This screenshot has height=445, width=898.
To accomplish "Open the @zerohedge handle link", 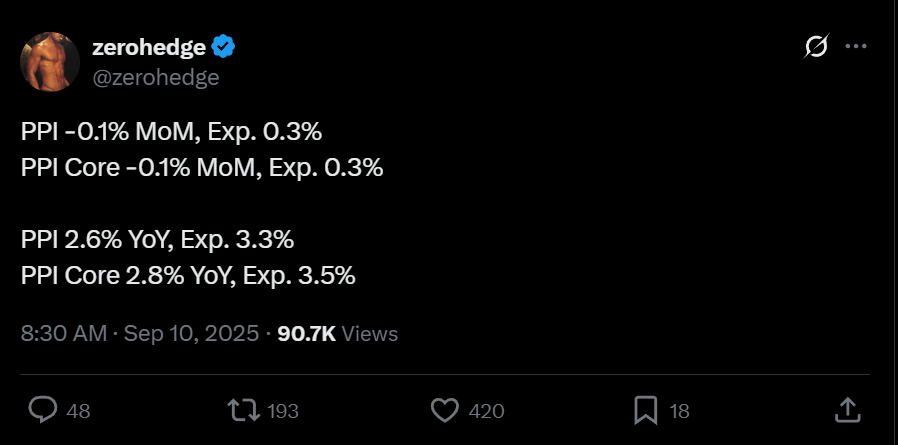I will pos(155,77).
